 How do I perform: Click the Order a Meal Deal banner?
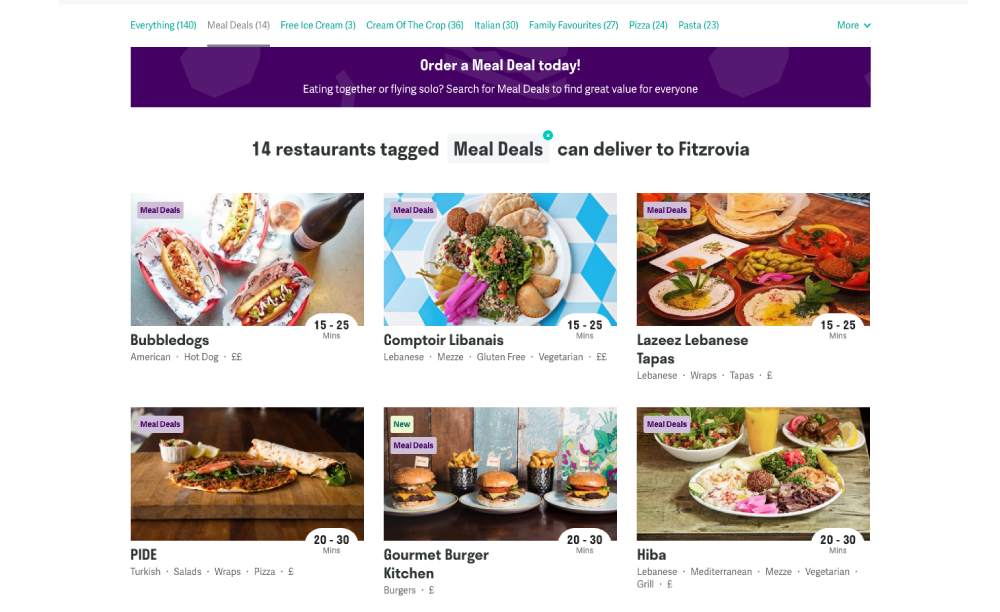(x=500, y=77)
